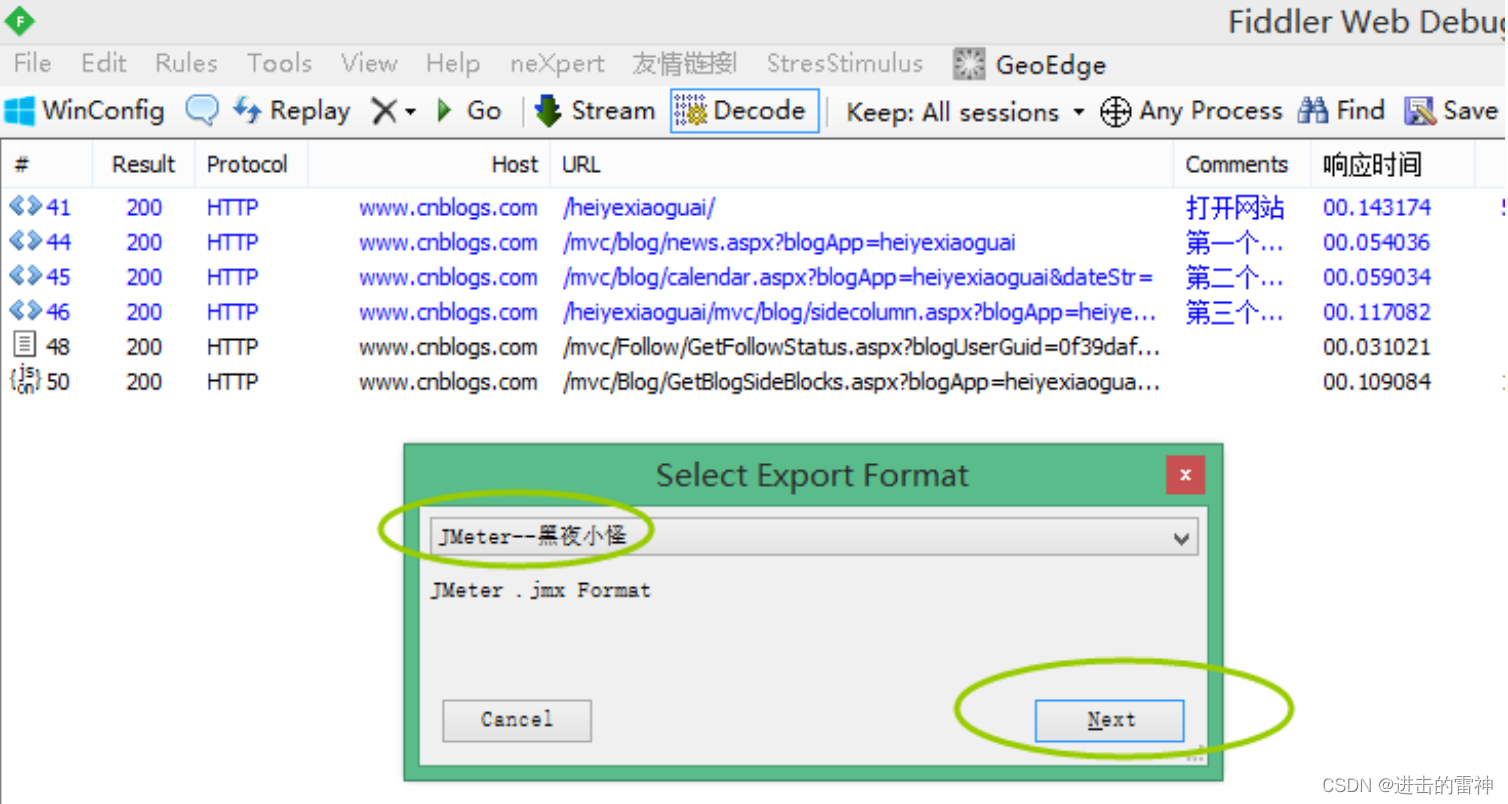
Task: Click URL /heiyexiaoguai/ in session 41
Action: pos(639,208)
